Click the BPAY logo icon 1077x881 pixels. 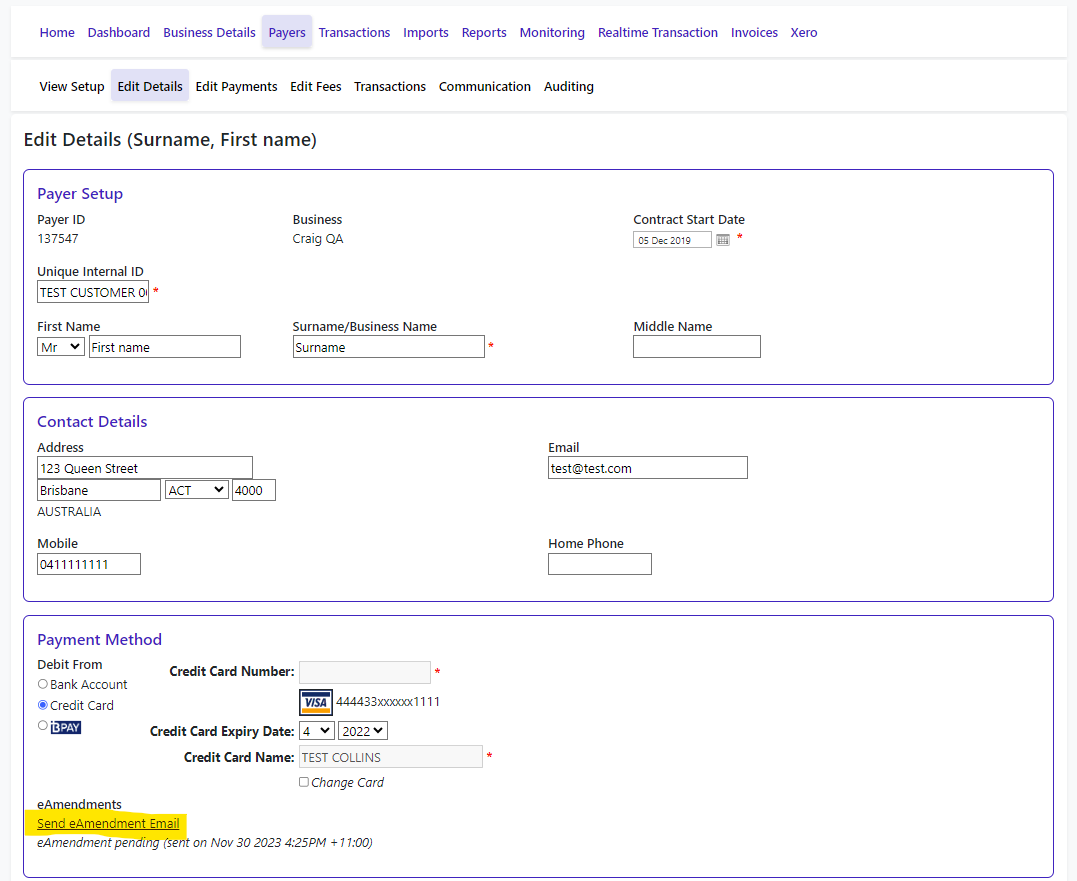[66, 727]
